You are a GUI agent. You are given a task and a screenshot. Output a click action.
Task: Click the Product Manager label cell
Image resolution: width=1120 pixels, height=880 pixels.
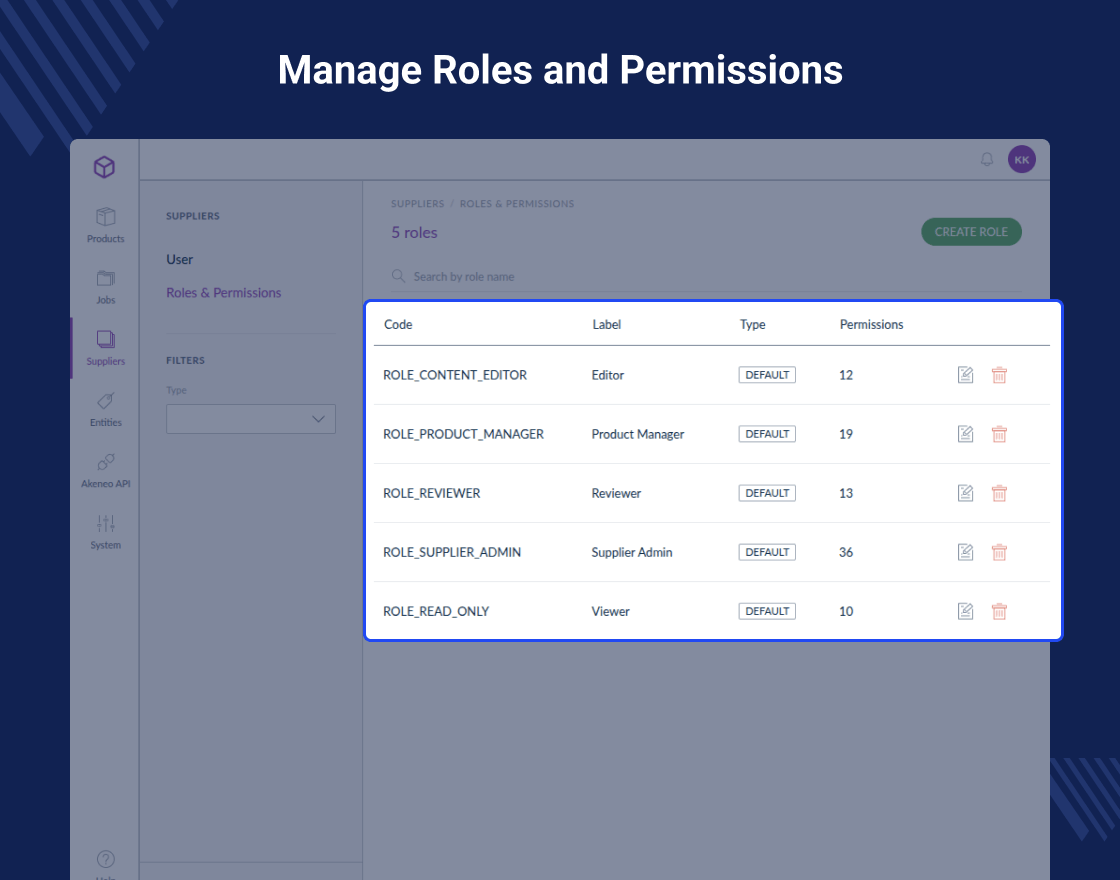point(638,434)
